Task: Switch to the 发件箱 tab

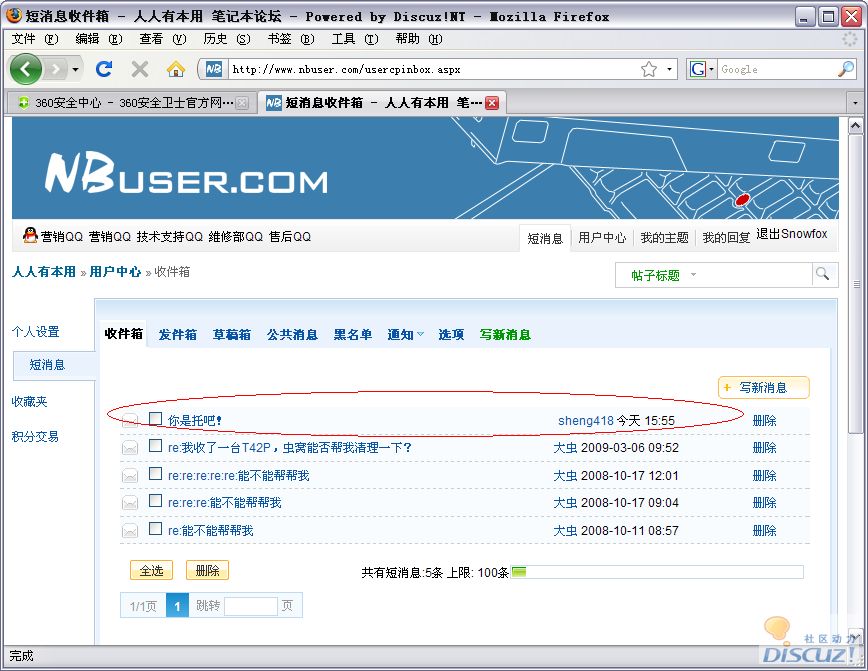Action: (x=178, y=334)
